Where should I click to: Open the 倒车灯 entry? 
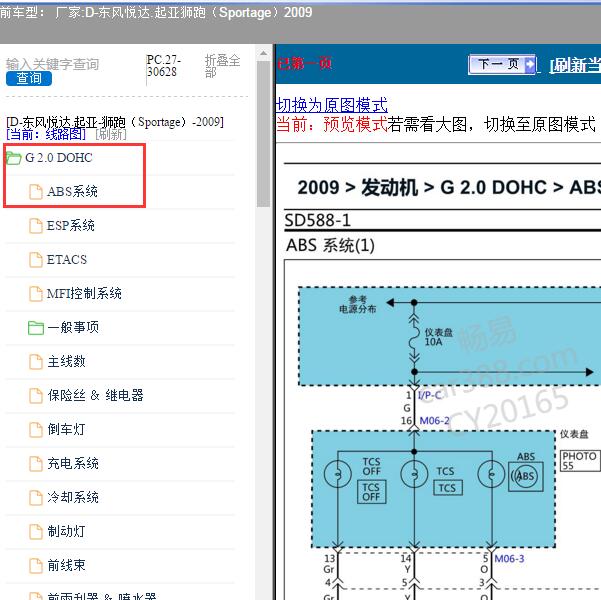66,429
